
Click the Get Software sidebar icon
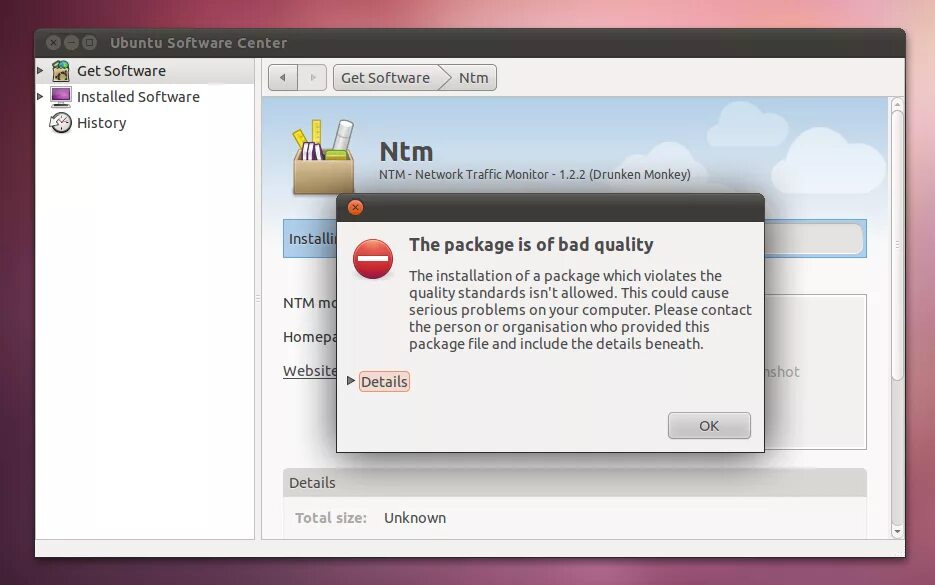[60, 71]
